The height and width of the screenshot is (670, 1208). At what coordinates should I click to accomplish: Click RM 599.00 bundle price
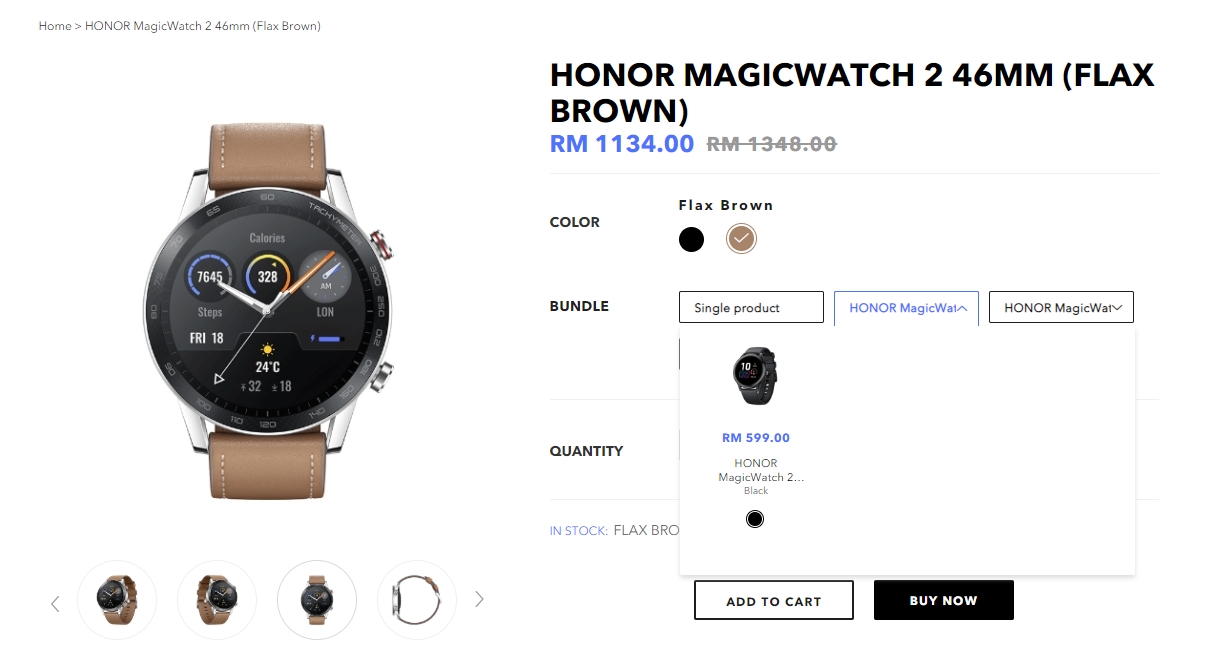[756, 438]
